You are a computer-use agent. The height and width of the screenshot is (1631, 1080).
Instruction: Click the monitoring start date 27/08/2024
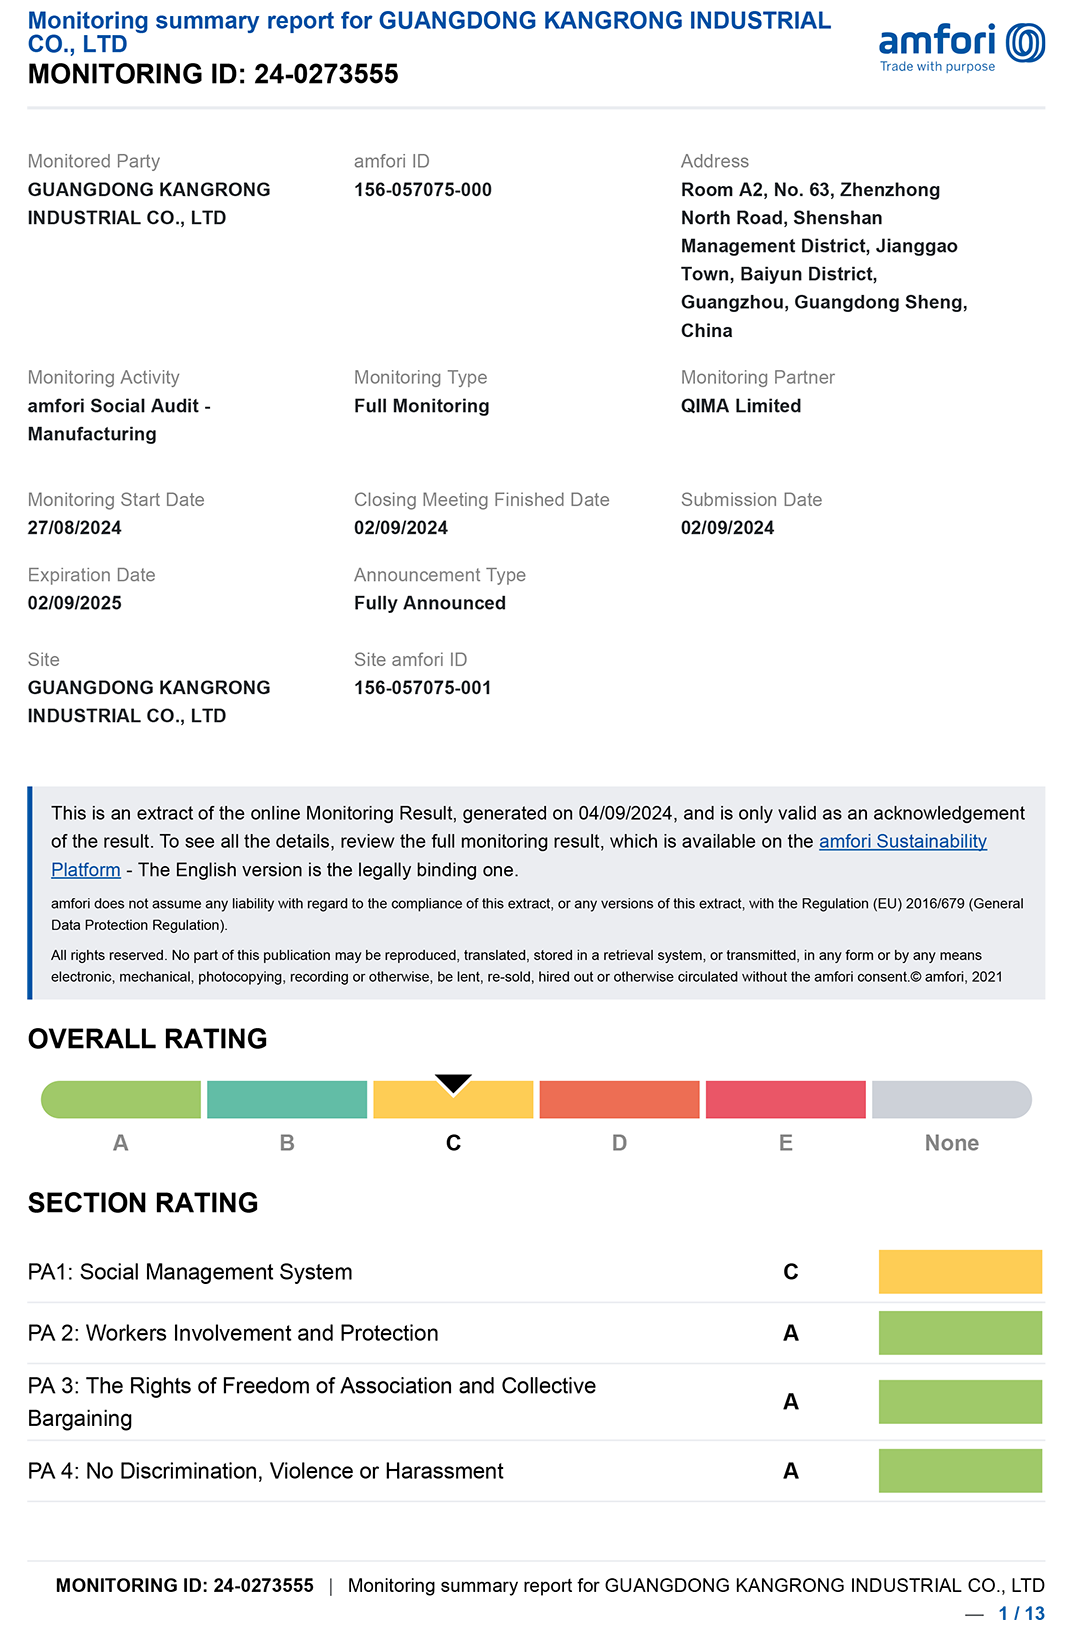[x=75, y=528]
